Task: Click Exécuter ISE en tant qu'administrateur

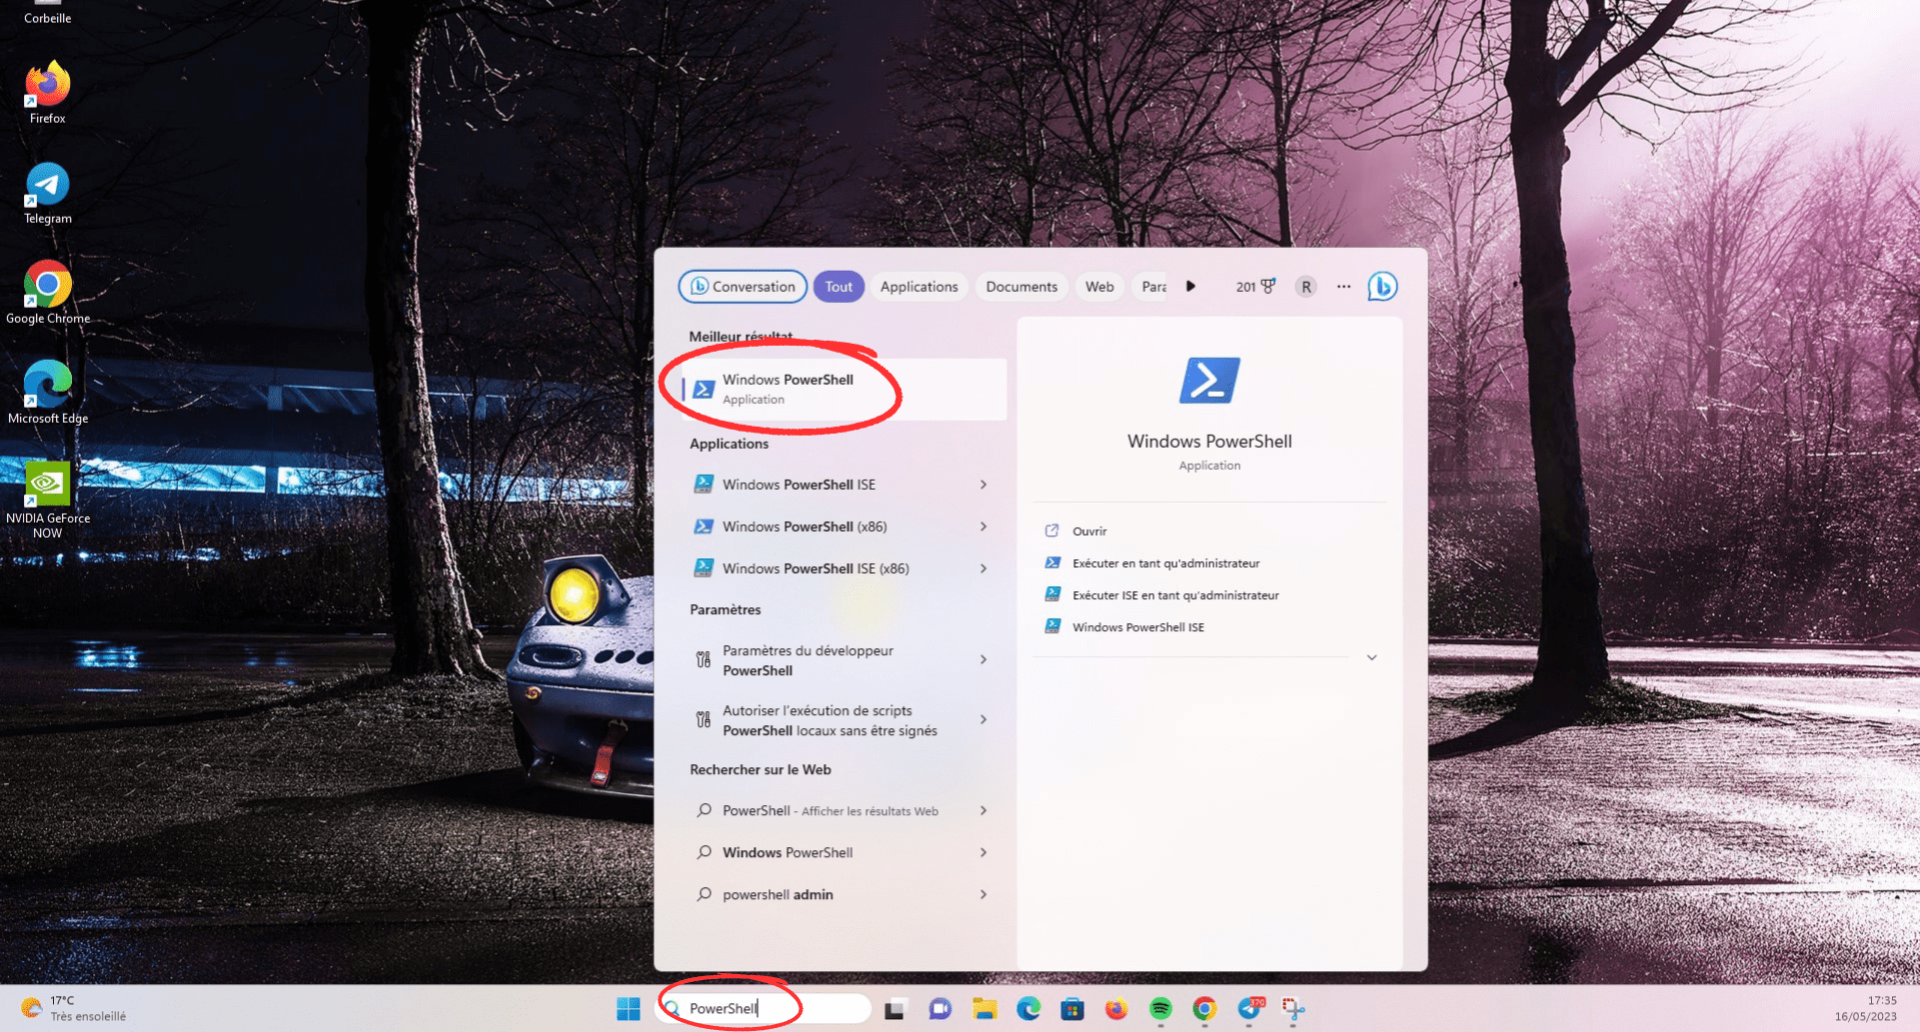Action: coord(1175,595)
